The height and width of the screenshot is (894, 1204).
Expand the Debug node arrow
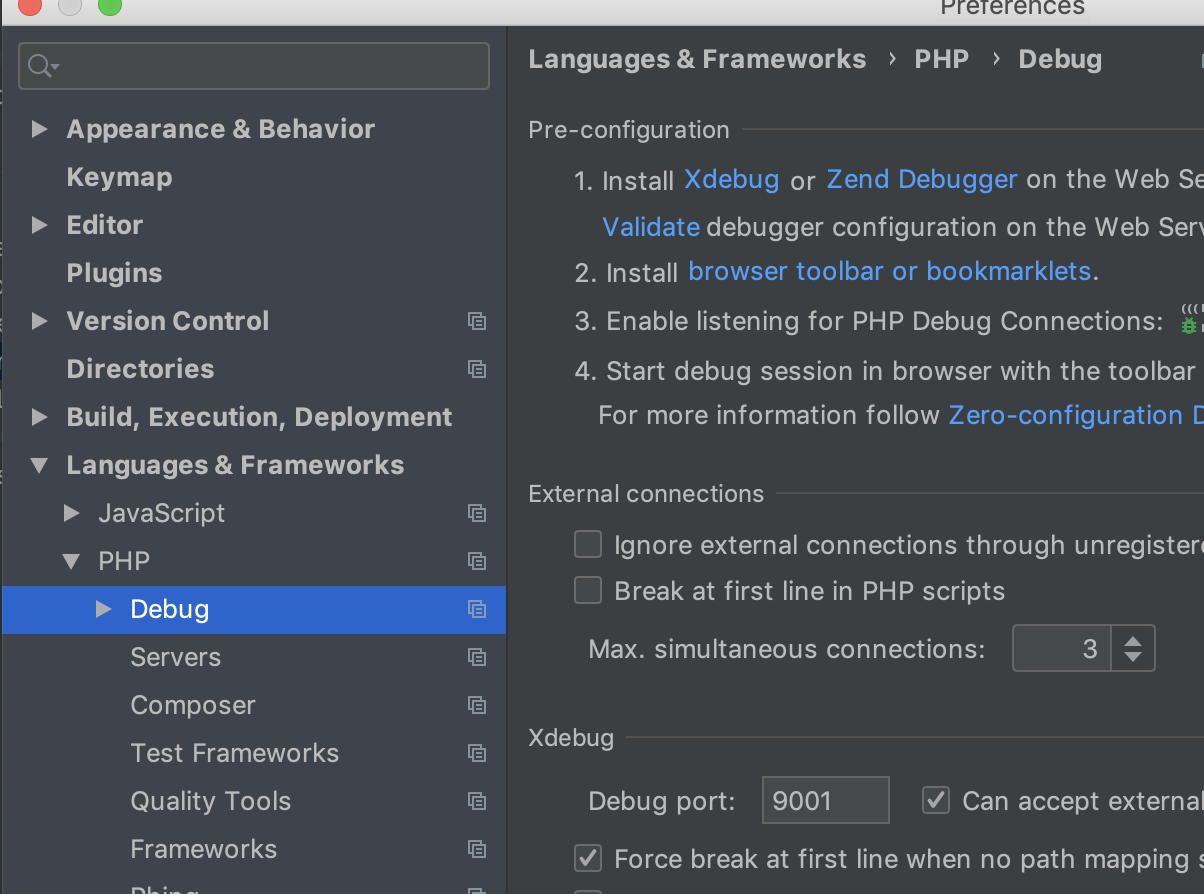pyautogui.click(x=104, y=609)
